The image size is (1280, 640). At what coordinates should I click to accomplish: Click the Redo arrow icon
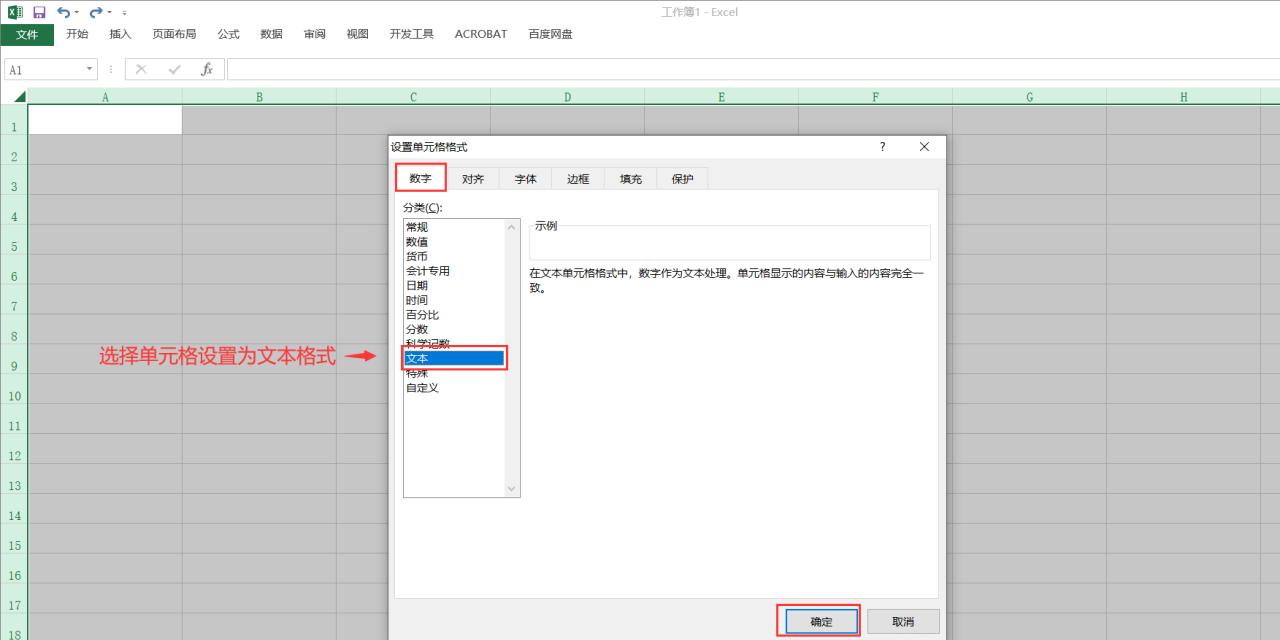coord(95,12)
